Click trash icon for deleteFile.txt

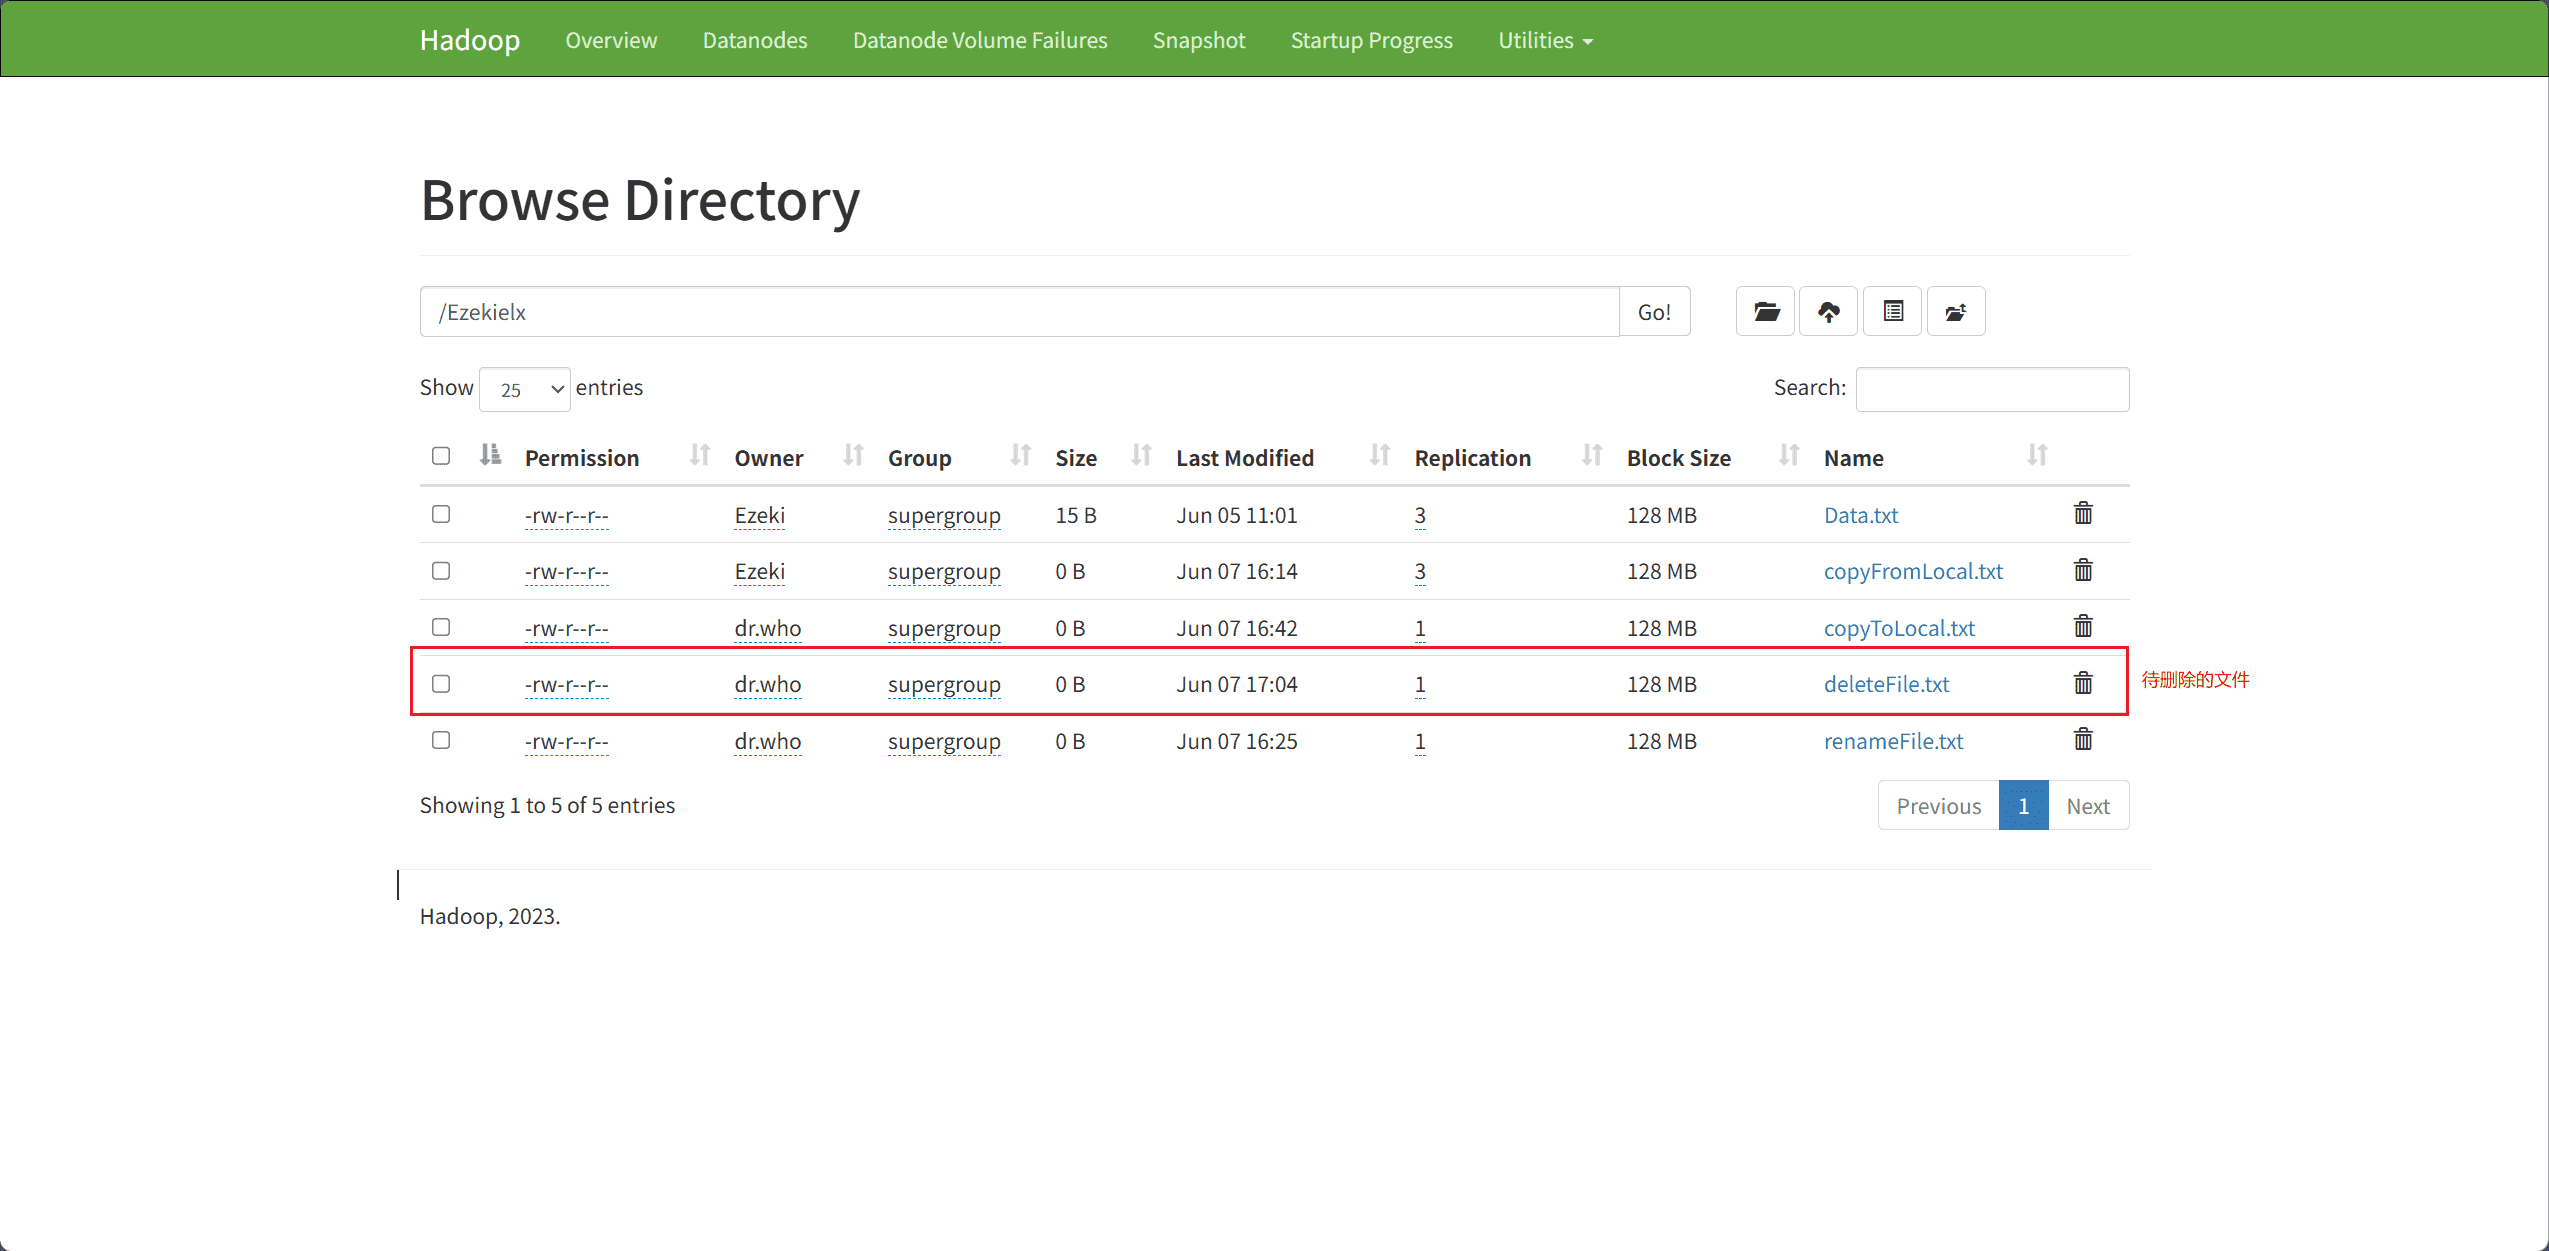tap(2083, 683)
